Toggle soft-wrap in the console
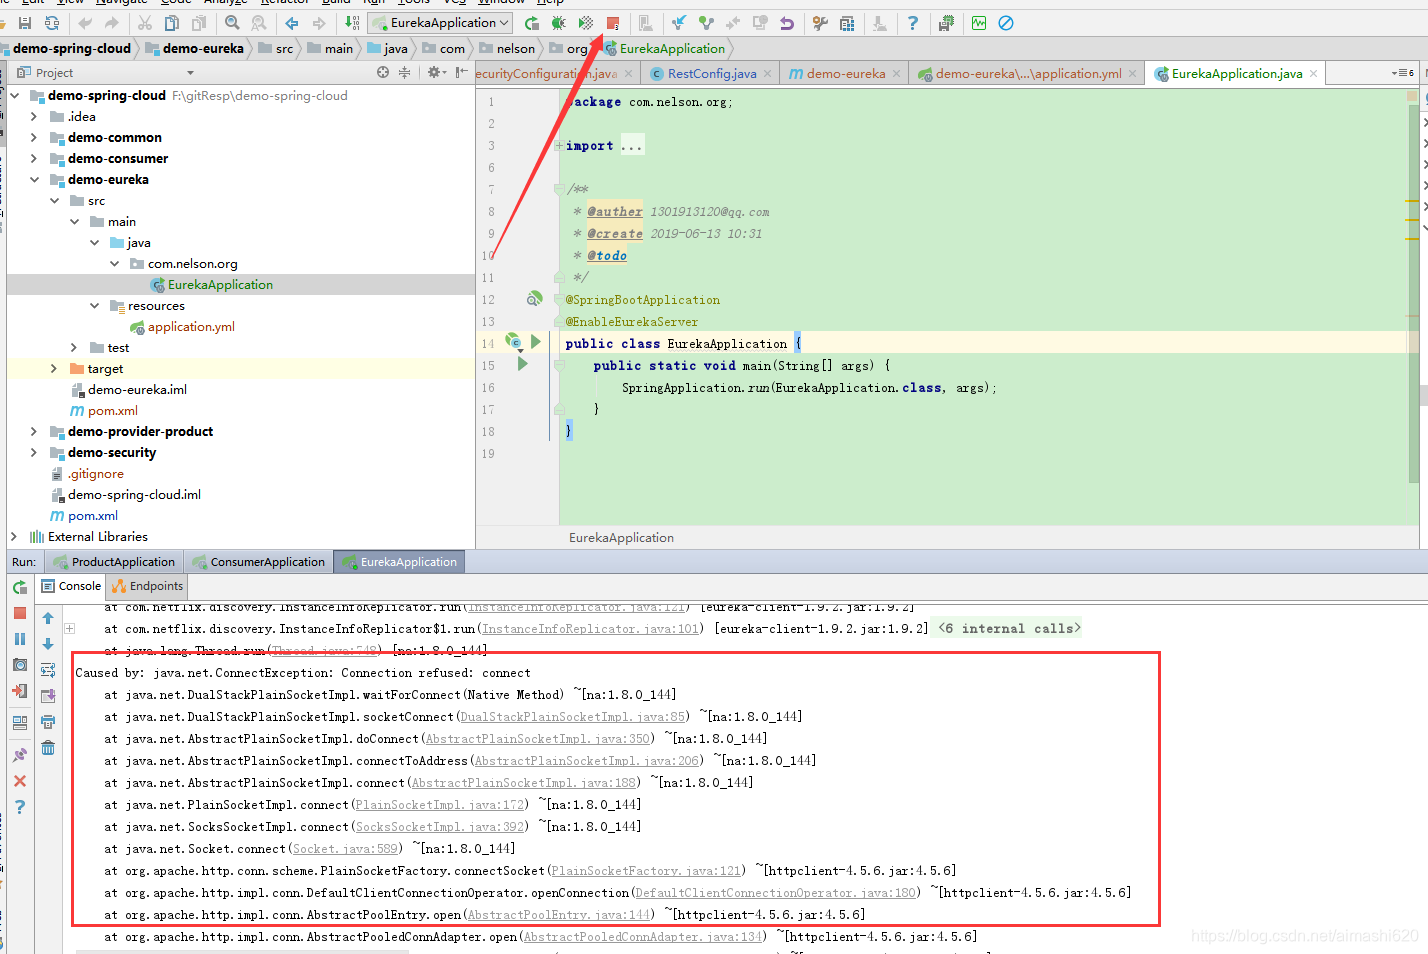 pyautogui.click(x=48, y=670)
